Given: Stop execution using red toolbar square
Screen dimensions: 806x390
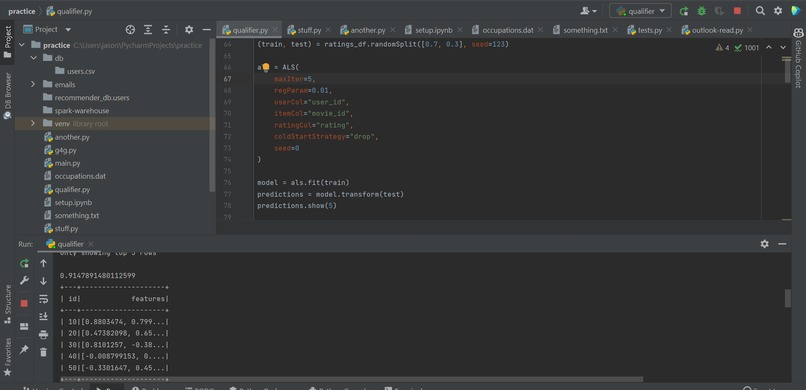Looking at the screenshot, I should point(737,11).
